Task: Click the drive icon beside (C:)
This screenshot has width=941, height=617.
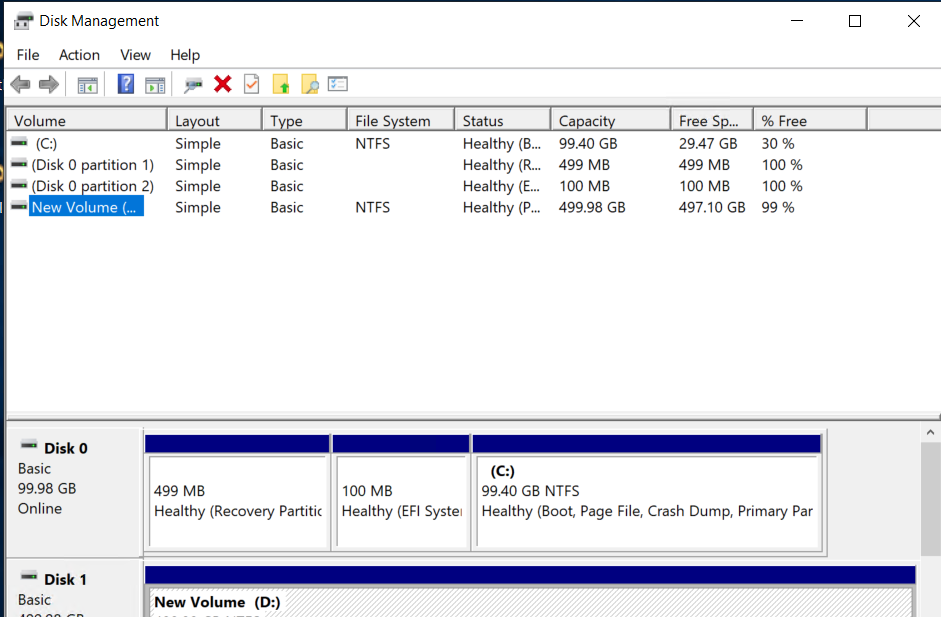Action: pos(19,143)
